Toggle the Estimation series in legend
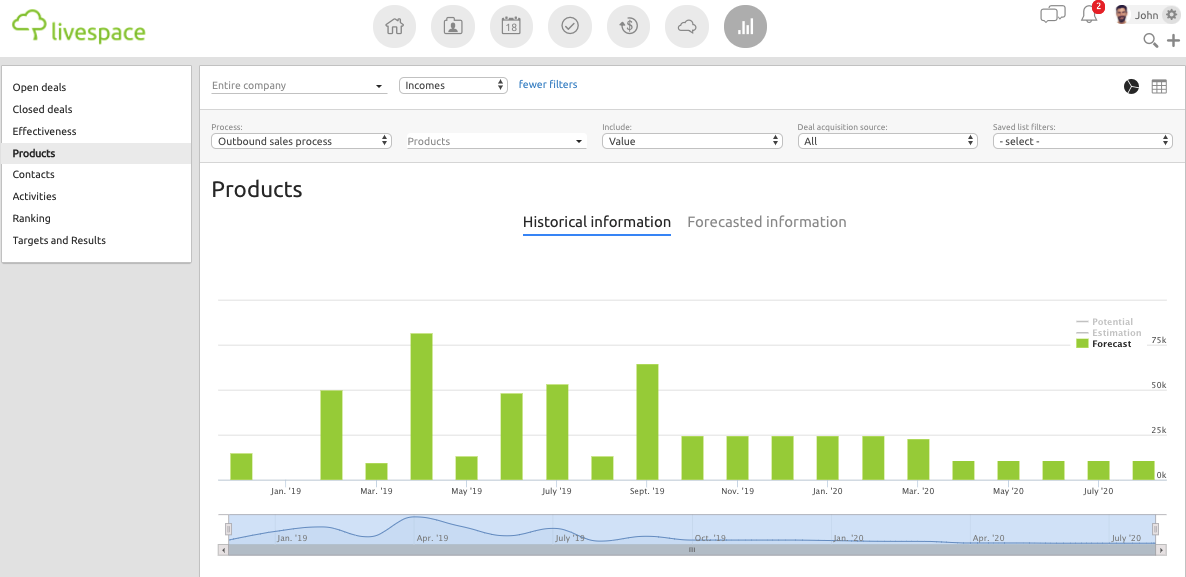The width and height of the screenshot is (1186, 577). click(1108, 333)
